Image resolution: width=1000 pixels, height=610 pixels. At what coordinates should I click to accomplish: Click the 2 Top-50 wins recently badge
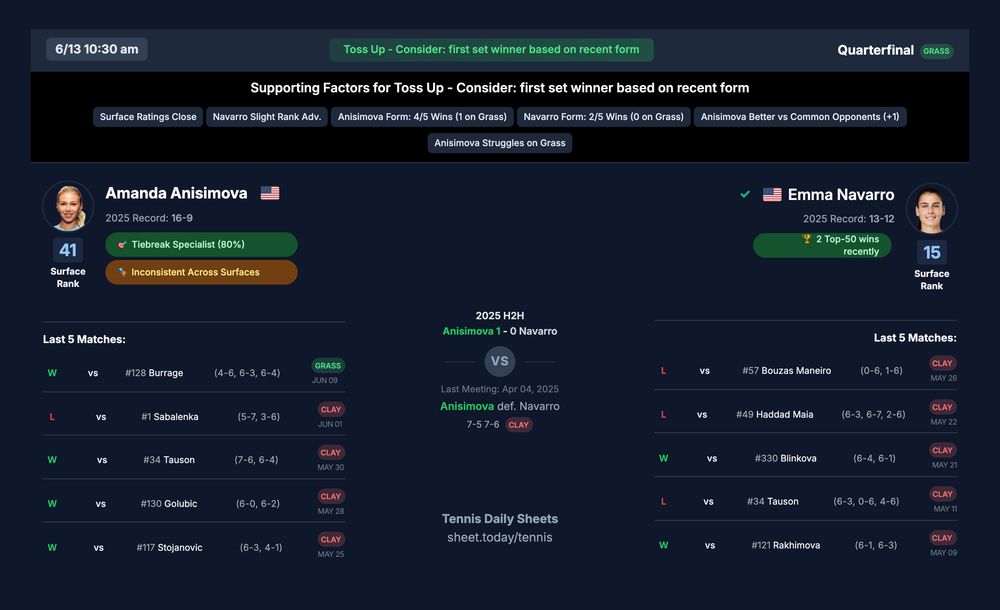pyautogui.click(x=822, y=245)
